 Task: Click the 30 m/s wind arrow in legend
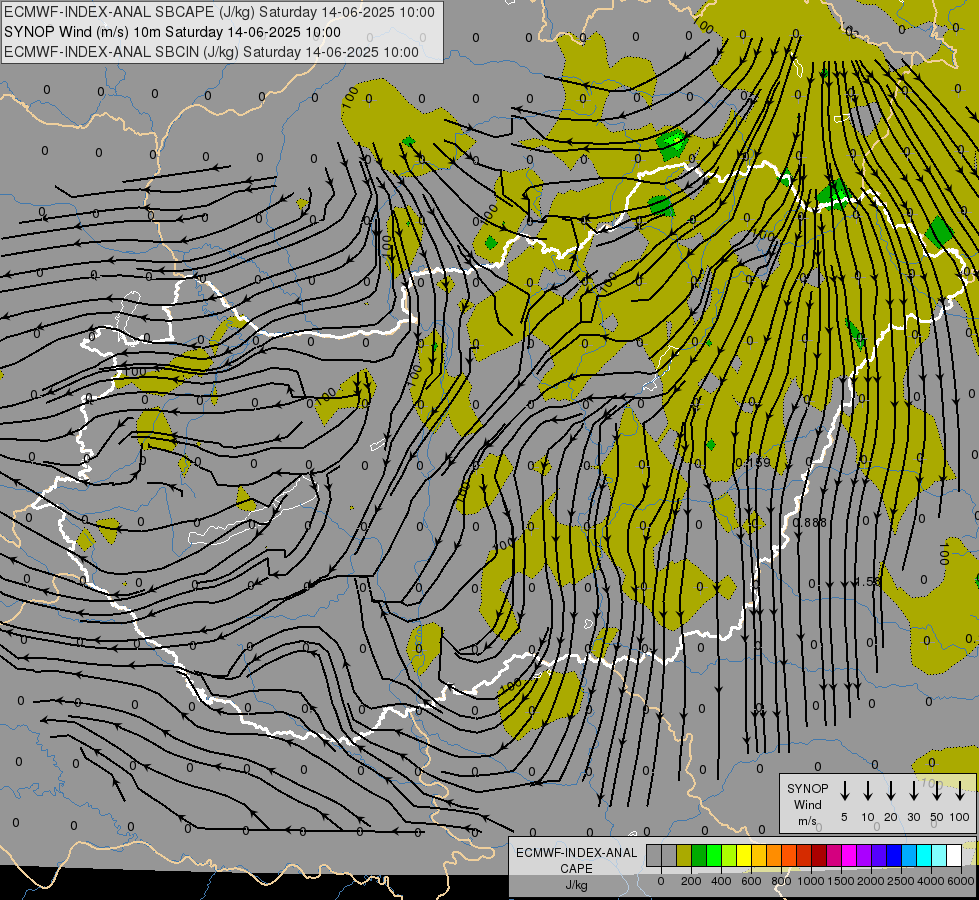(913, 790)
